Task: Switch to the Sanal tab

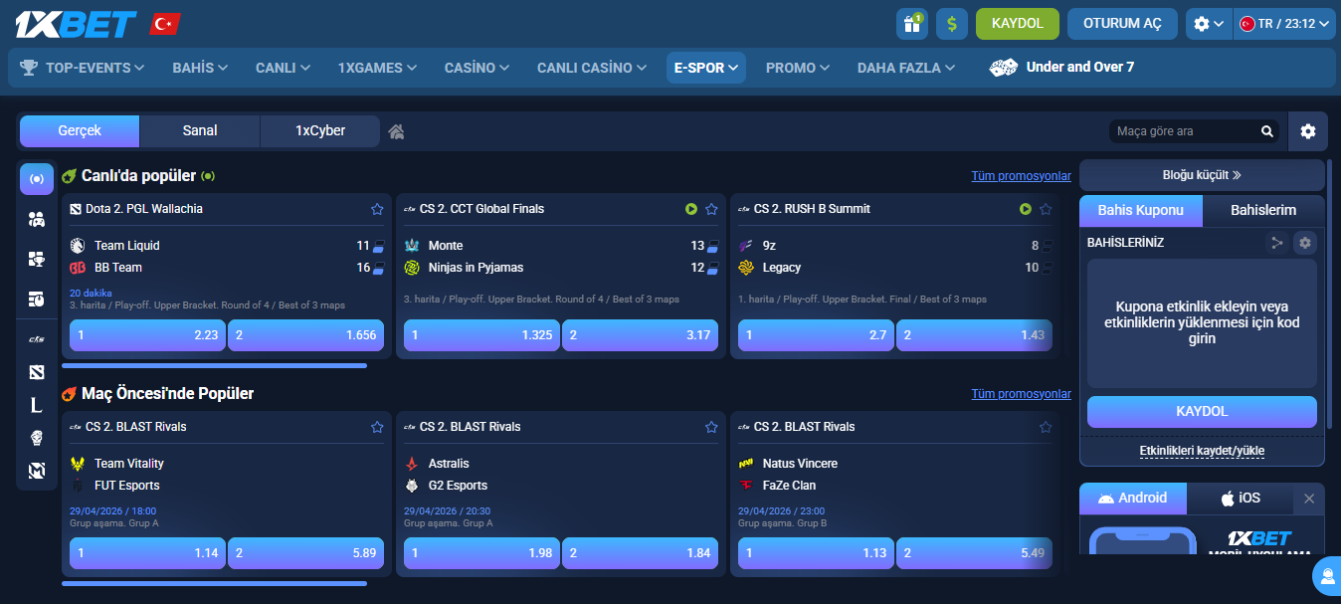Action: [200, 131]
